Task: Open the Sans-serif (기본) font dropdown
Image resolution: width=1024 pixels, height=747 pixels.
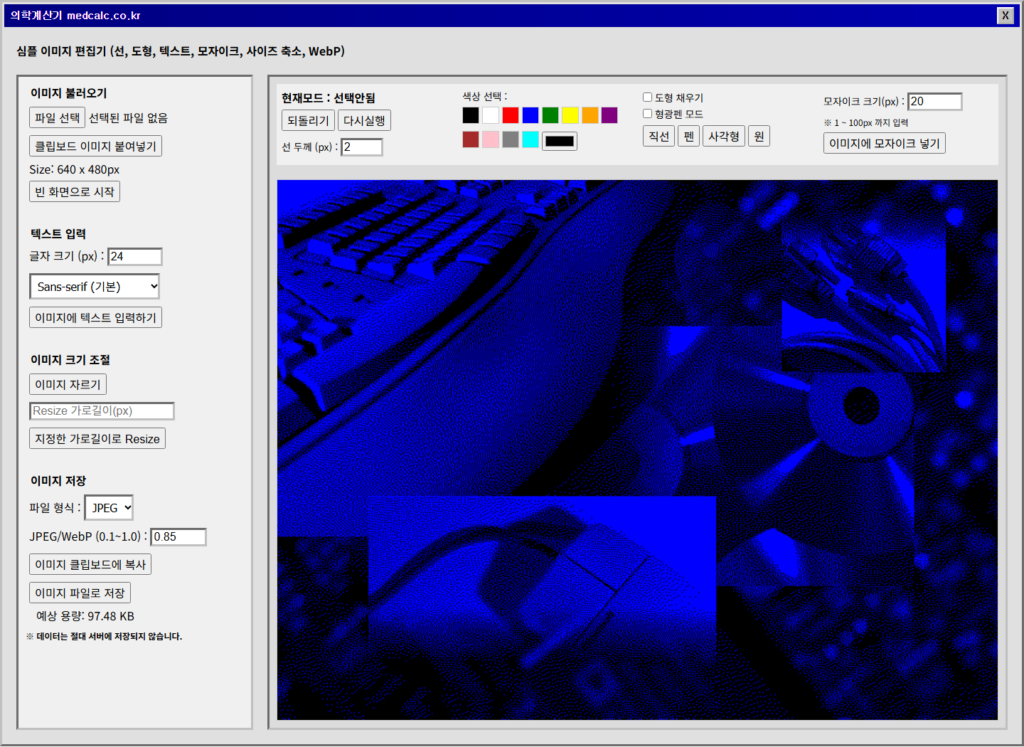Action: click(x=95, y=286)
